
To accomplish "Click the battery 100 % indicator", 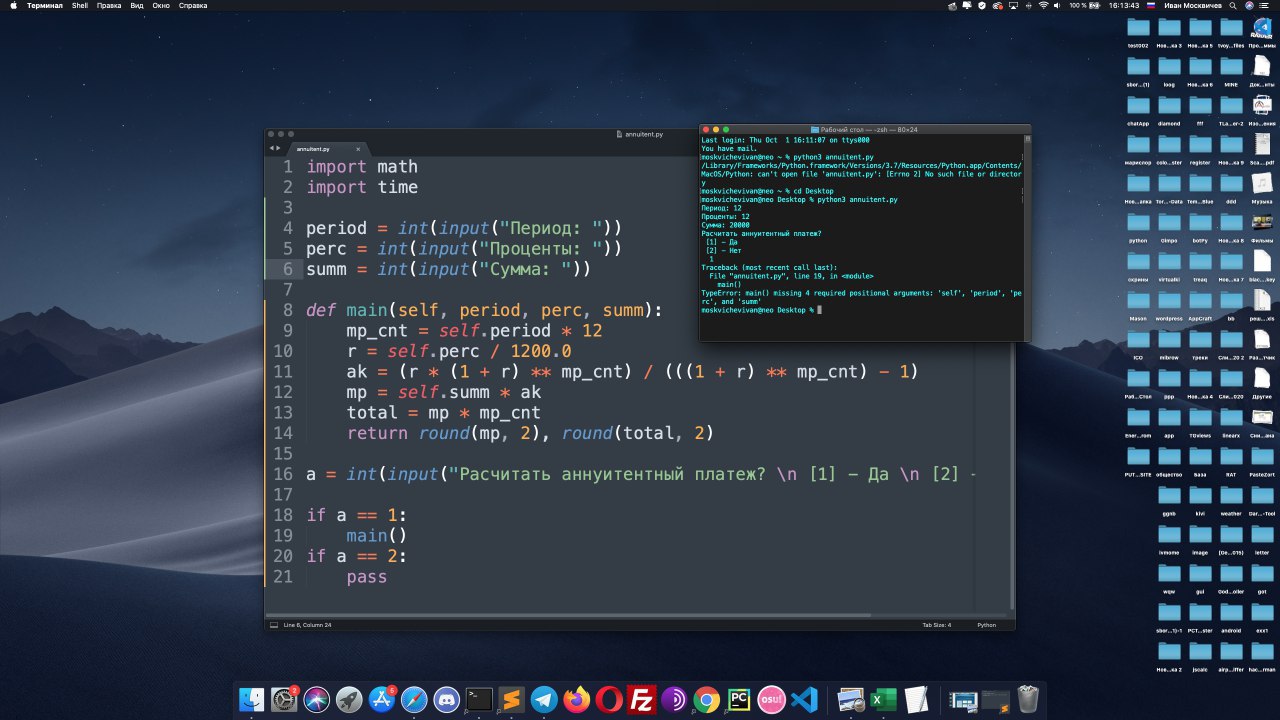I will click(1085, 5).
